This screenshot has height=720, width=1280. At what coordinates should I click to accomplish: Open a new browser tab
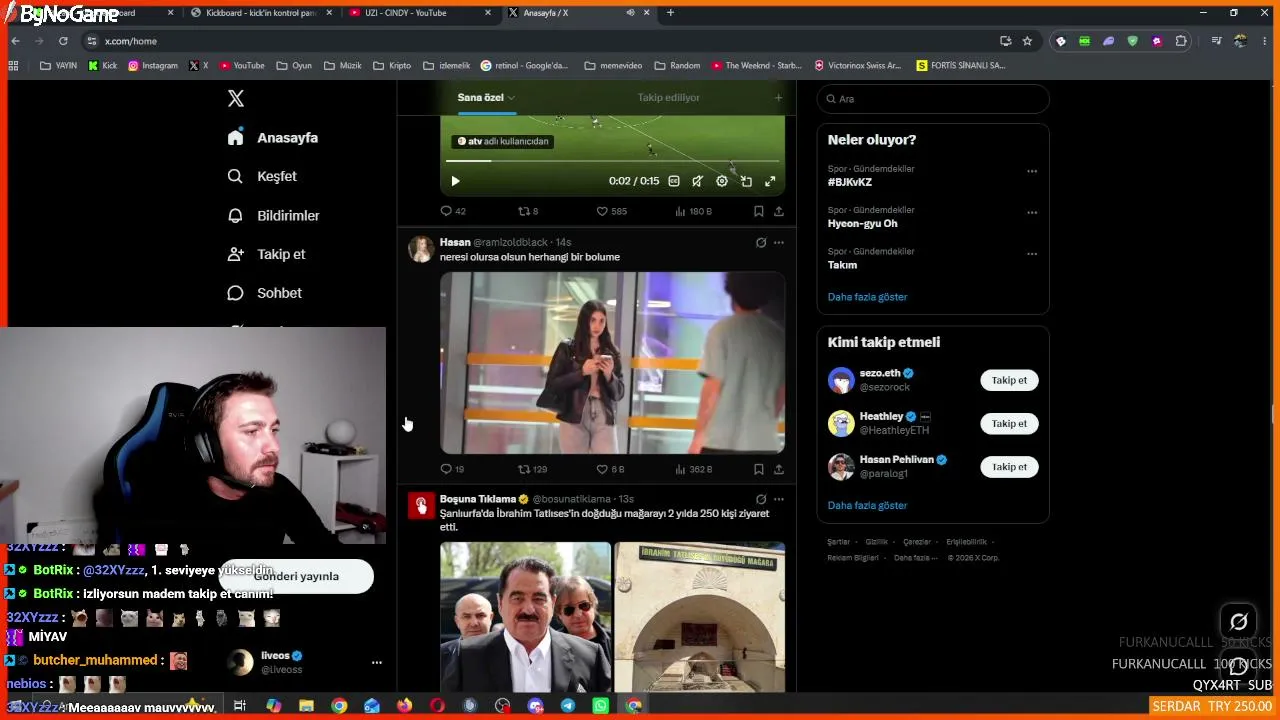670,13
